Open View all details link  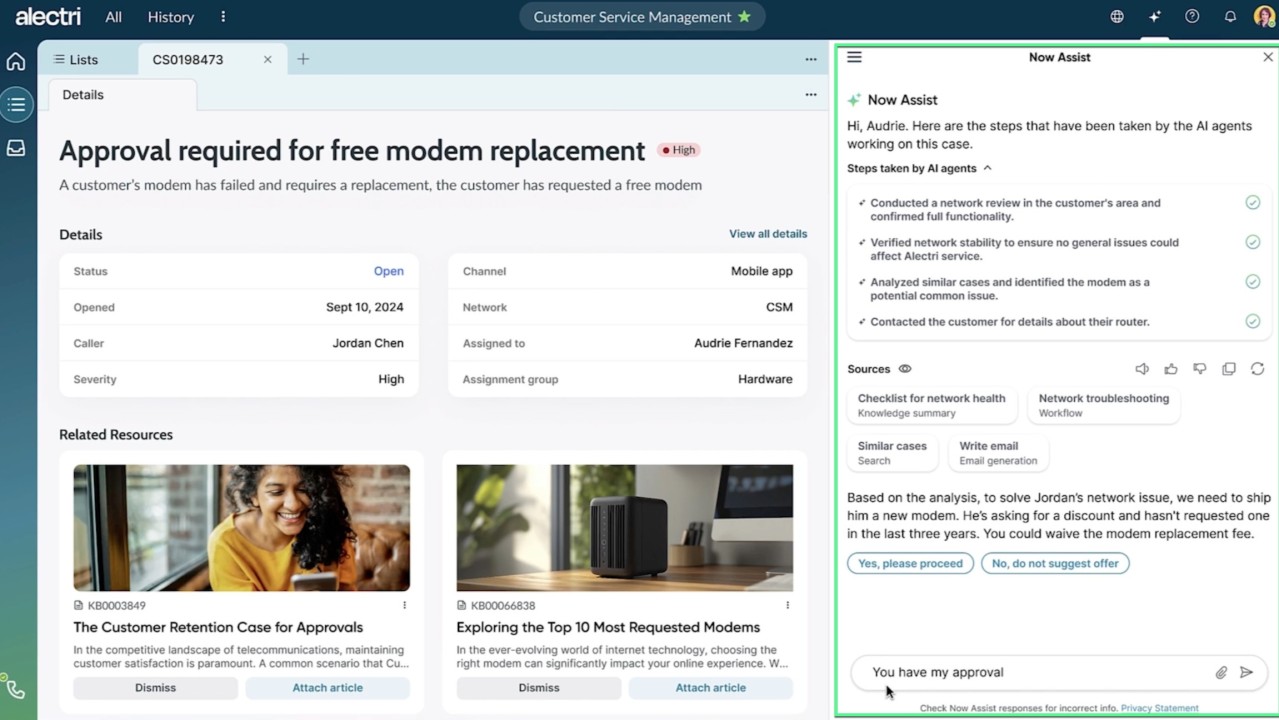click(x=767, y=234)
